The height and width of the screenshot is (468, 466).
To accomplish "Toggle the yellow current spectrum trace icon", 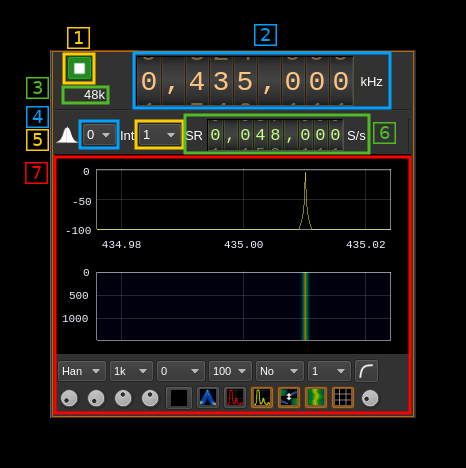I will point(262,398).
